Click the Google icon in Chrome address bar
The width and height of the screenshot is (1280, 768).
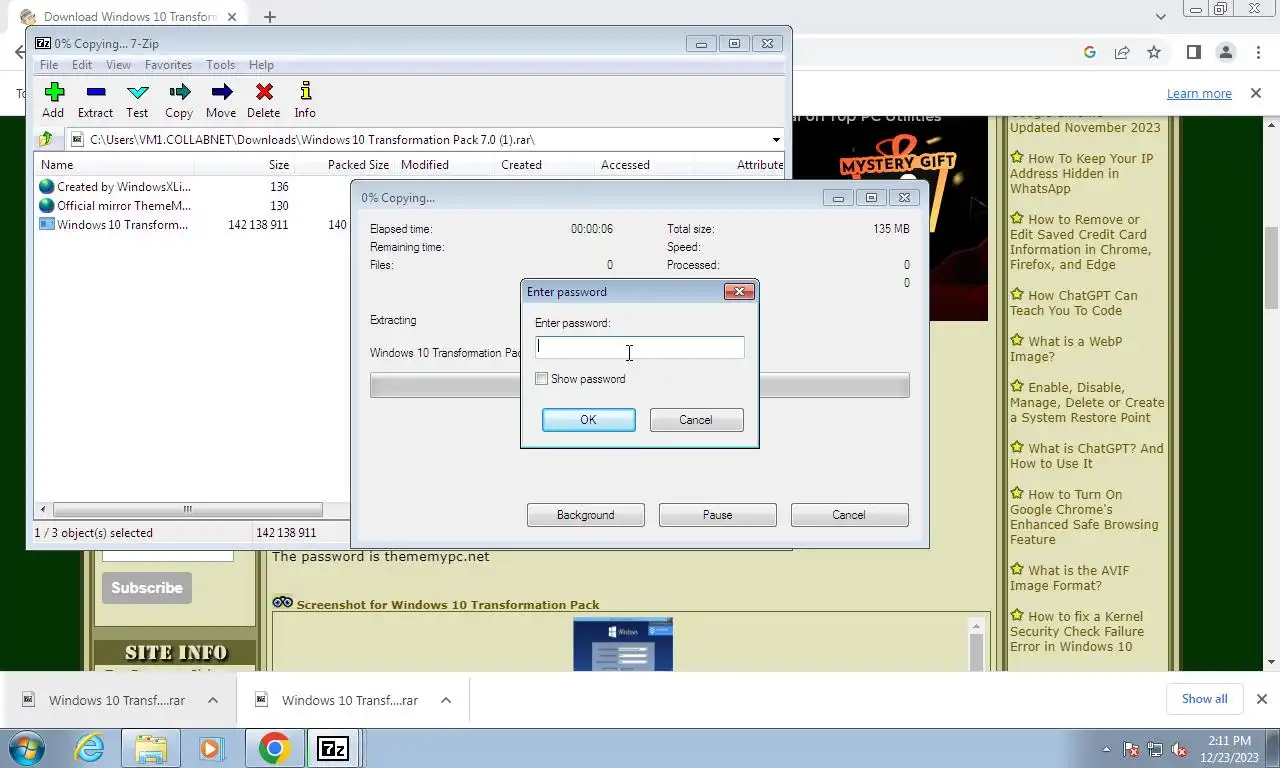click(x=1090, y=53)
